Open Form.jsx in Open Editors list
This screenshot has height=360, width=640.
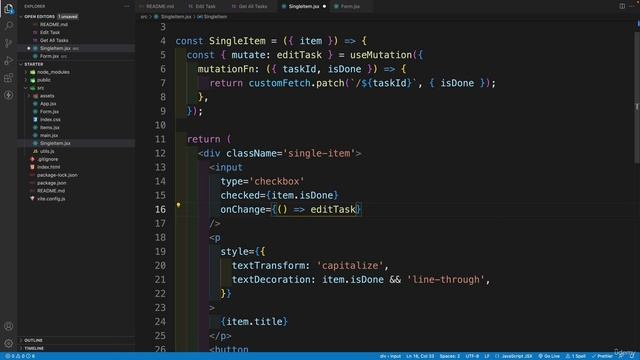49,56
